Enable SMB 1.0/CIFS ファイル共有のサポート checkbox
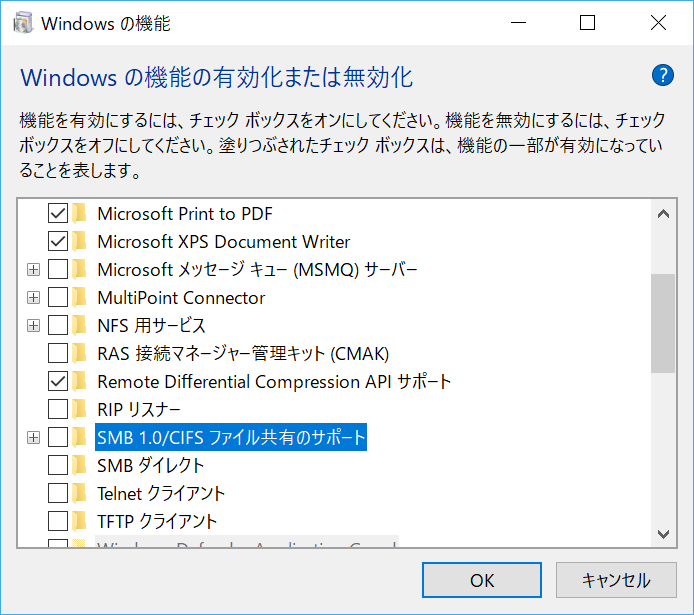Image resolution: width=694 pixels, height=615 pixels. (58, 438)
